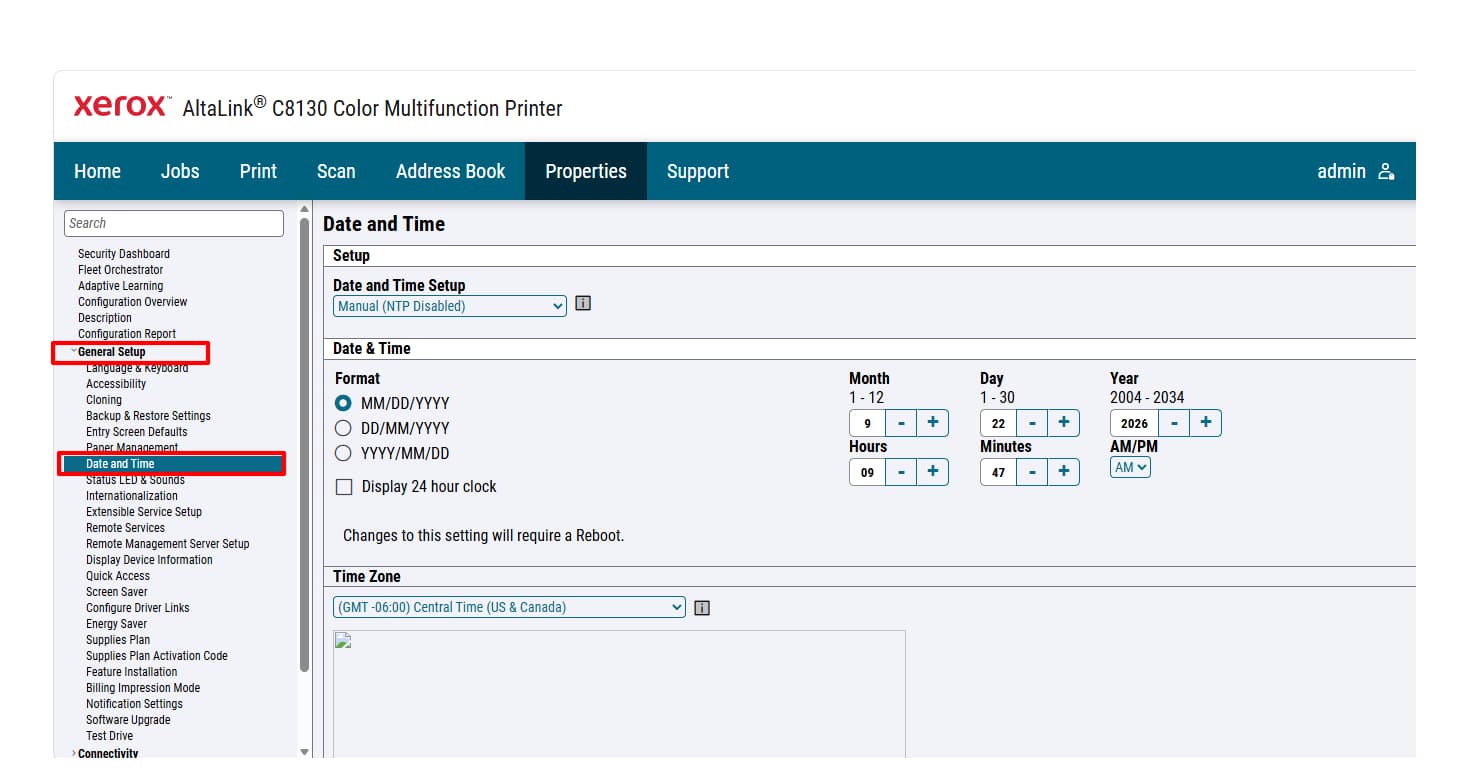This screenshot has width=1482, height=780.
Task: Open info icon beside Time Zone dropdown
Action: tap(702, 607)
